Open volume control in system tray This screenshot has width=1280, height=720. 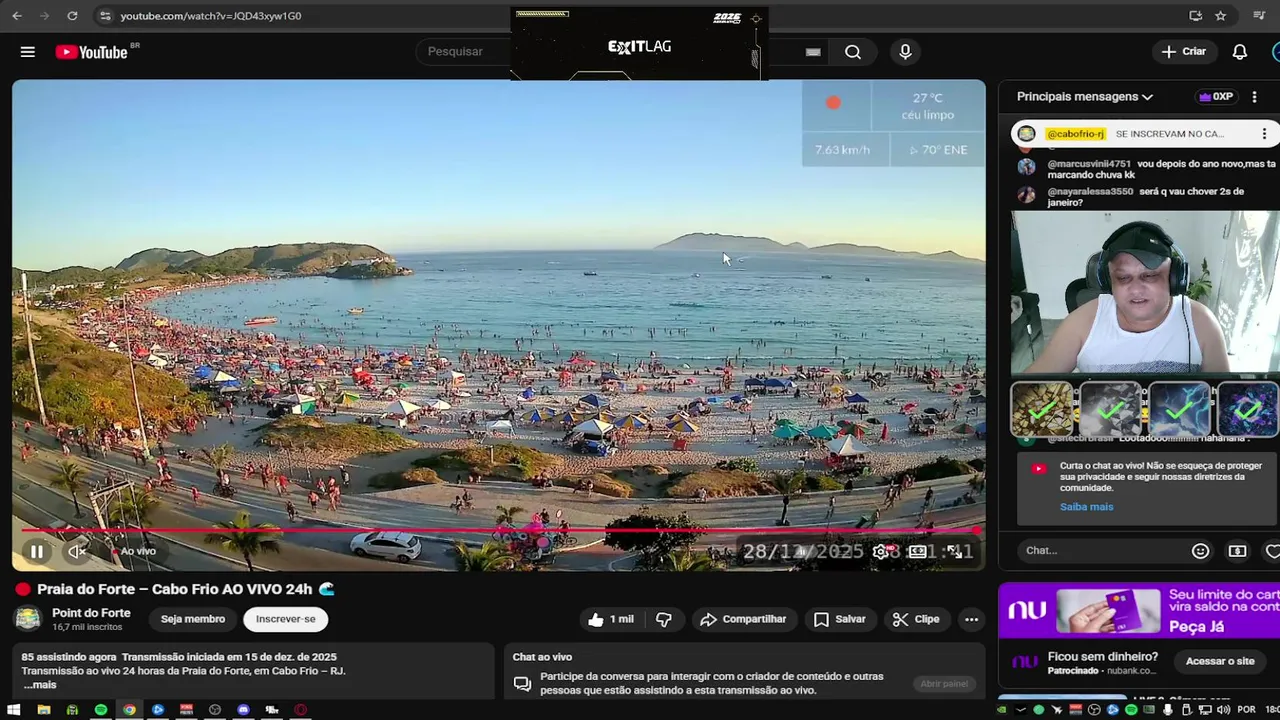[1224, 710]
